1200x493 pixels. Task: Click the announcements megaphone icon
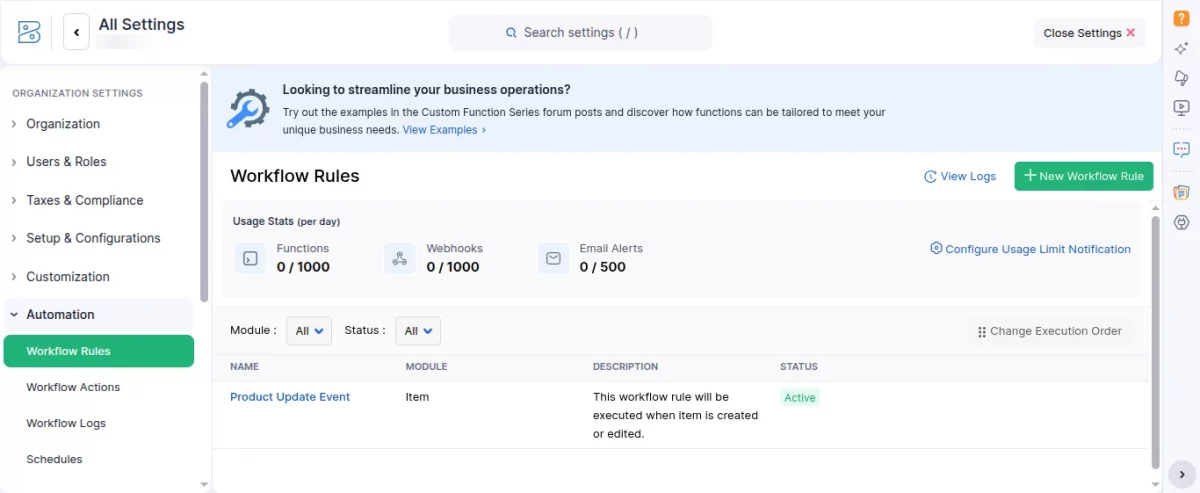(1181, 78)
